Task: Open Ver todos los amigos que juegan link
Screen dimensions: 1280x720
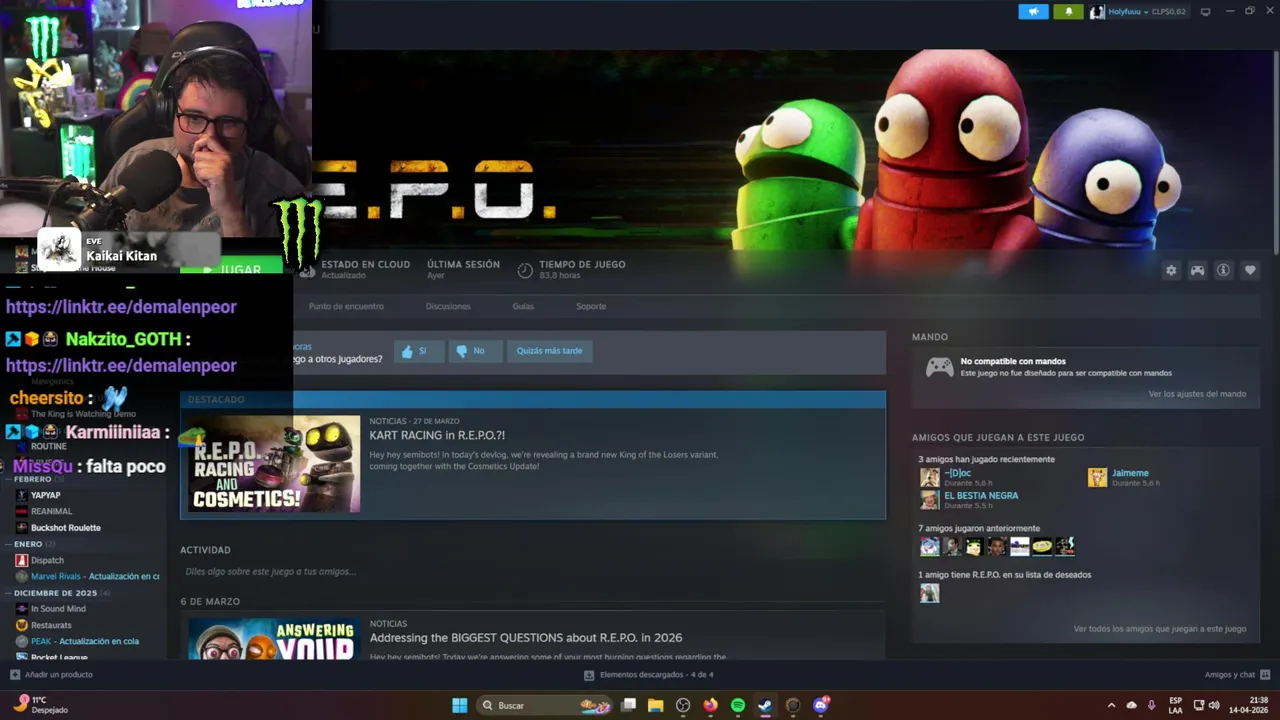Action: tap(1160, 629)
